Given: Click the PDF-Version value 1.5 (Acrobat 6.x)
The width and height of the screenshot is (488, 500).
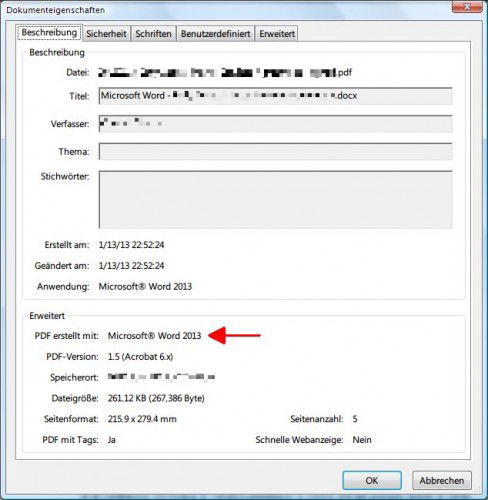Looking at the screenshot, I should [140, 357].
